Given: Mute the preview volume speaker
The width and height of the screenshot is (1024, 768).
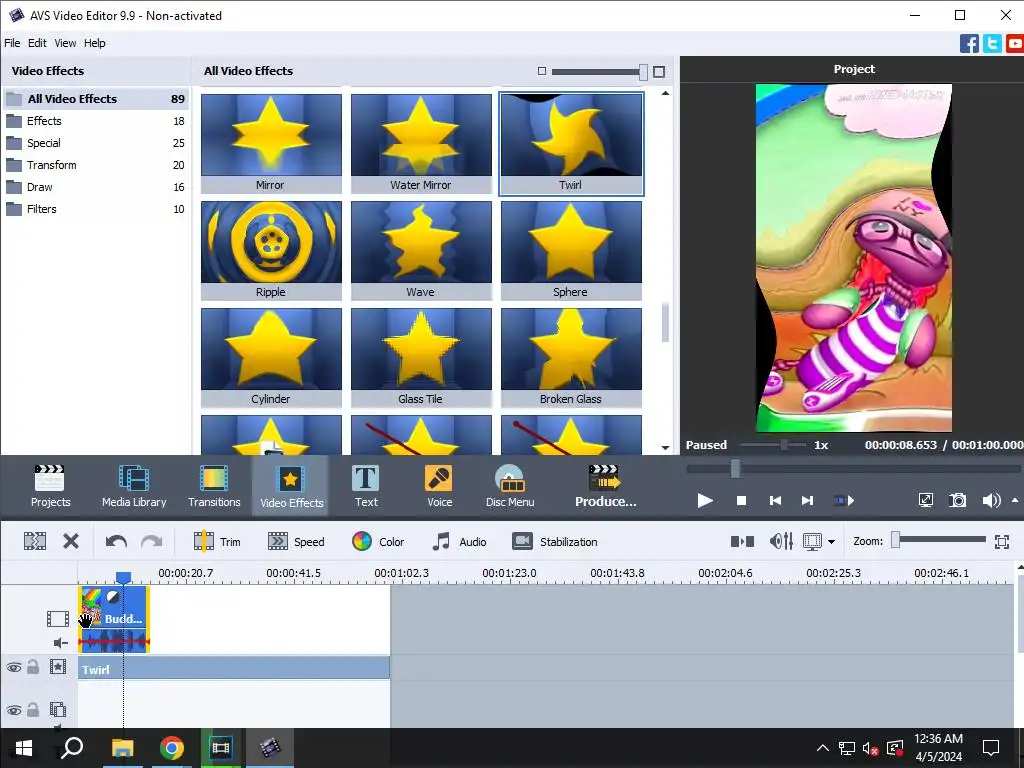Looking at the screenshot, I should click(x=991, y=501).
